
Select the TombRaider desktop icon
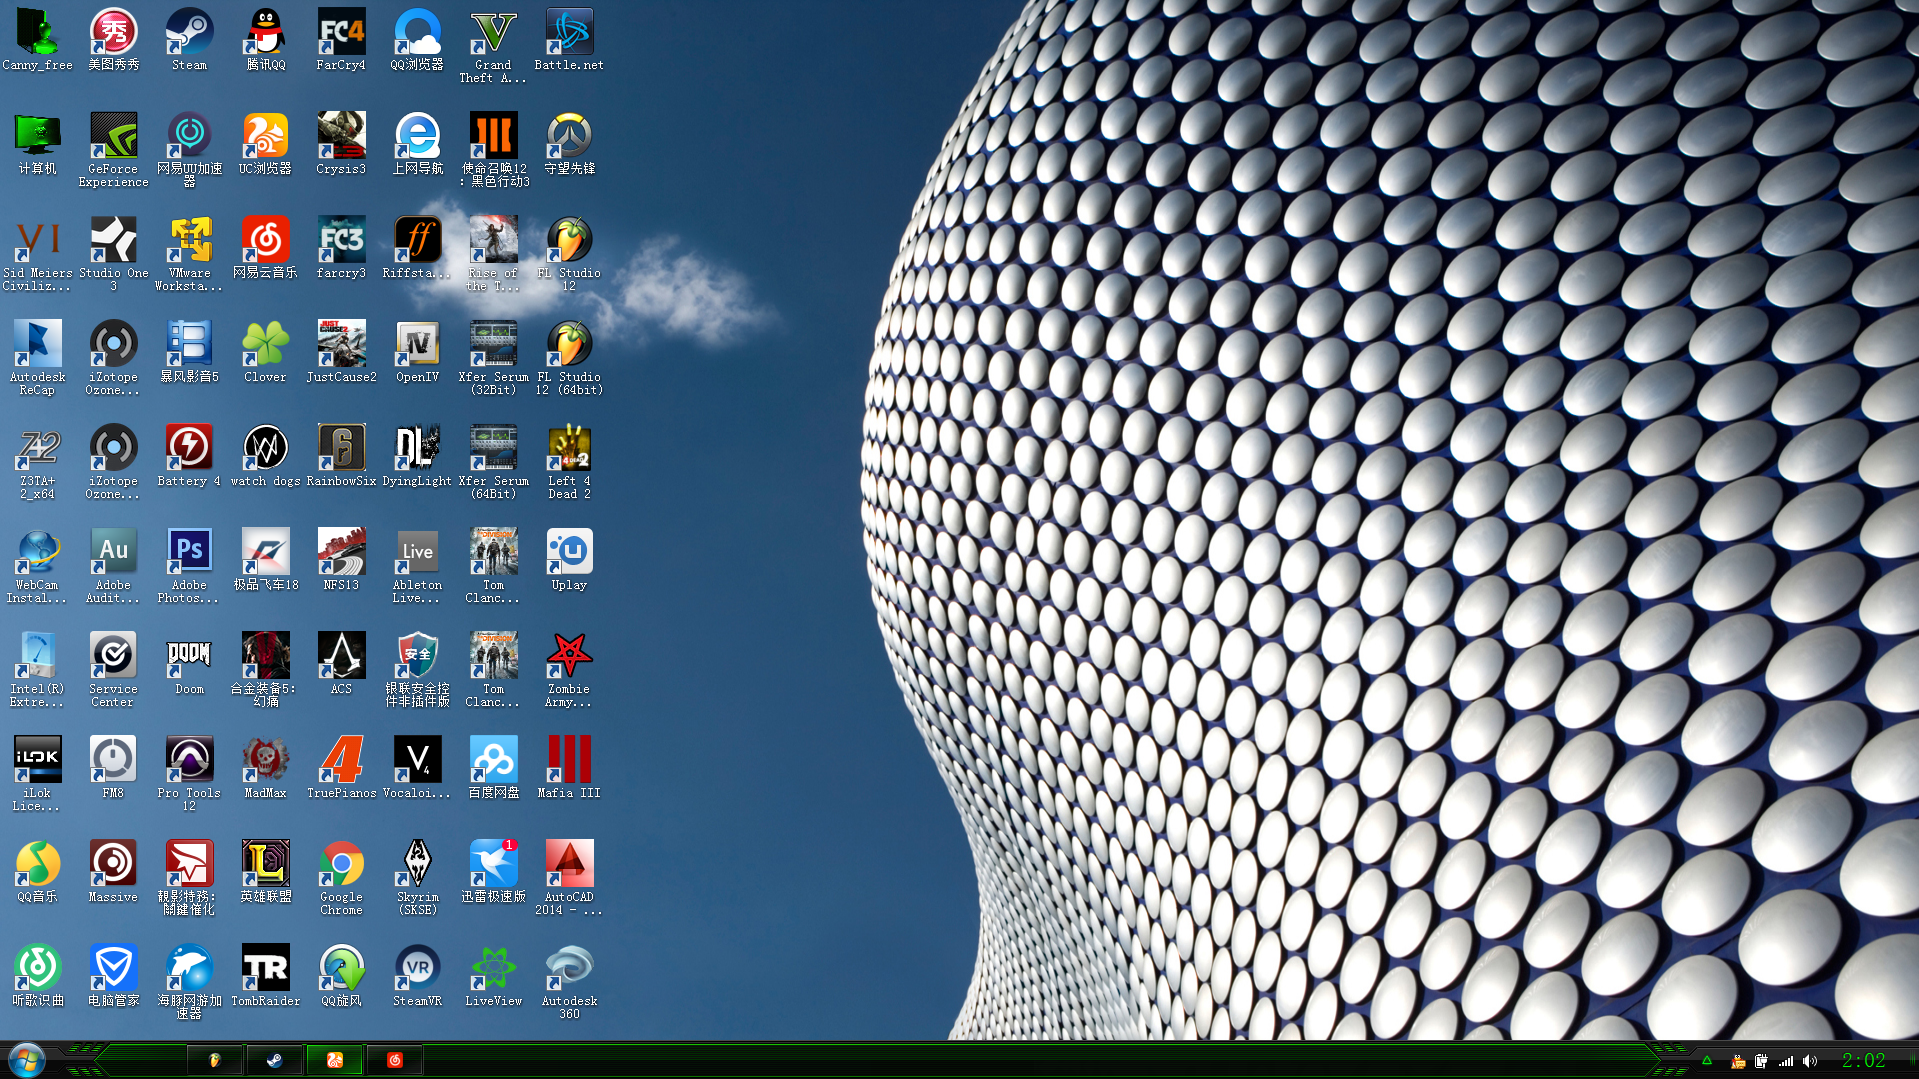pos(265,976)
